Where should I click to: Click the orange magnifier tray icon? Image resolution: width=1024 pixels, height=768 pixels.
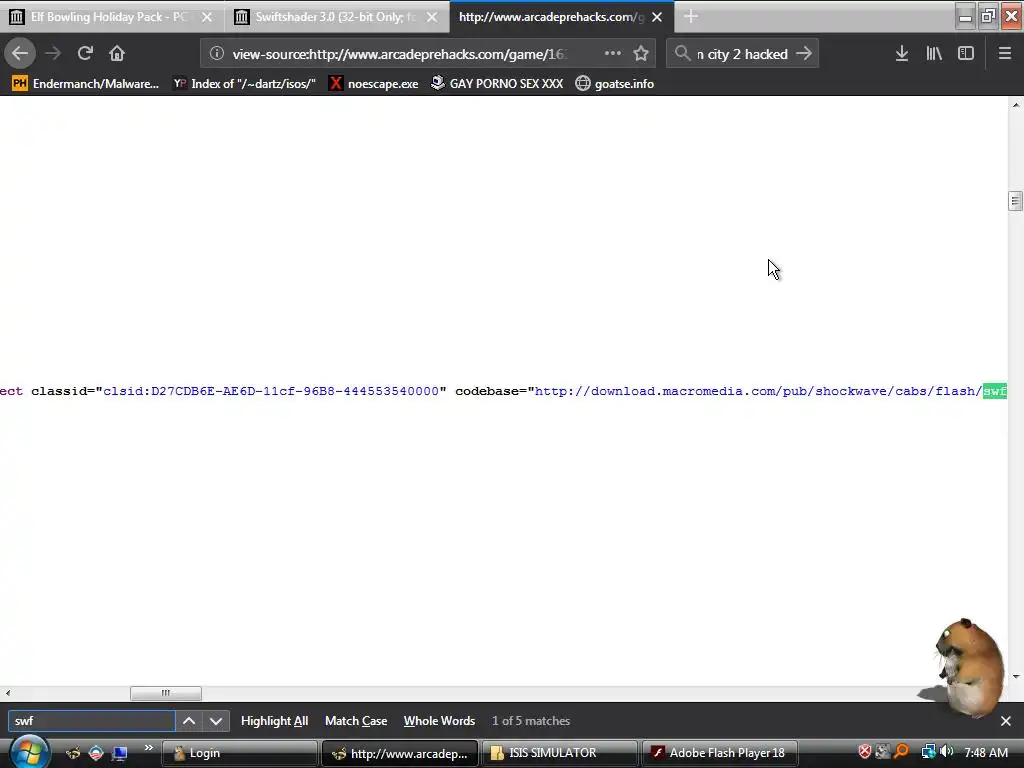tap(901, 752)
